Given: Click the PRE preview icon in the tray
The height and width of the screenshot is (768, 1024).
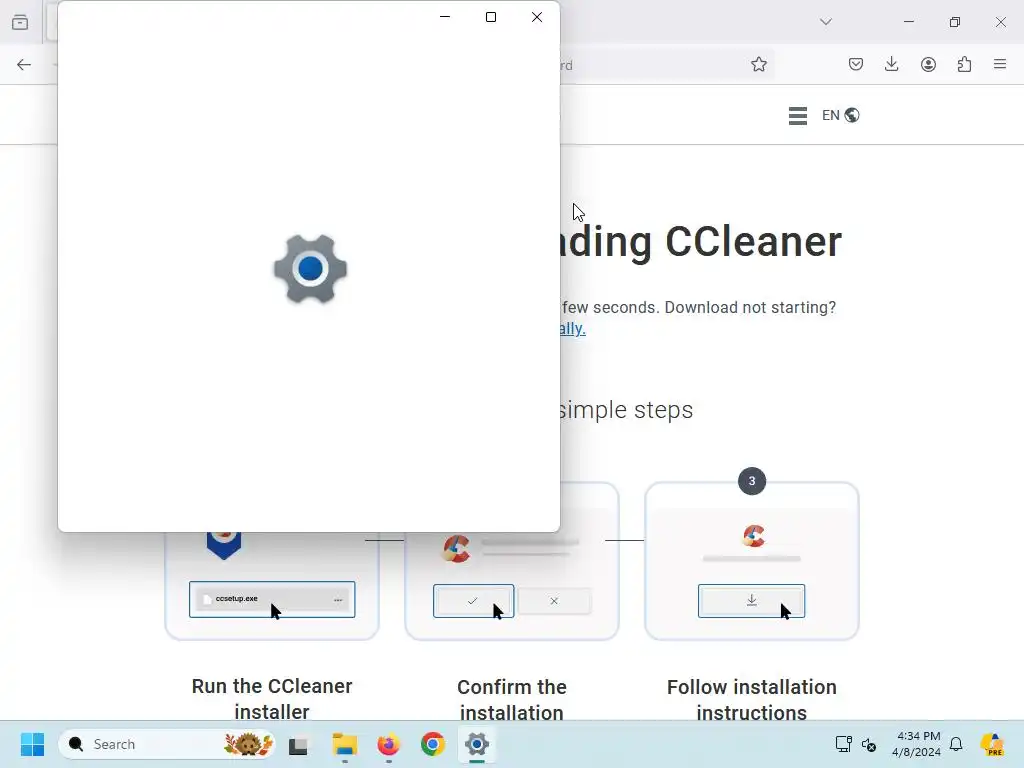Looking at the screenshot, I should pos(992,744).
